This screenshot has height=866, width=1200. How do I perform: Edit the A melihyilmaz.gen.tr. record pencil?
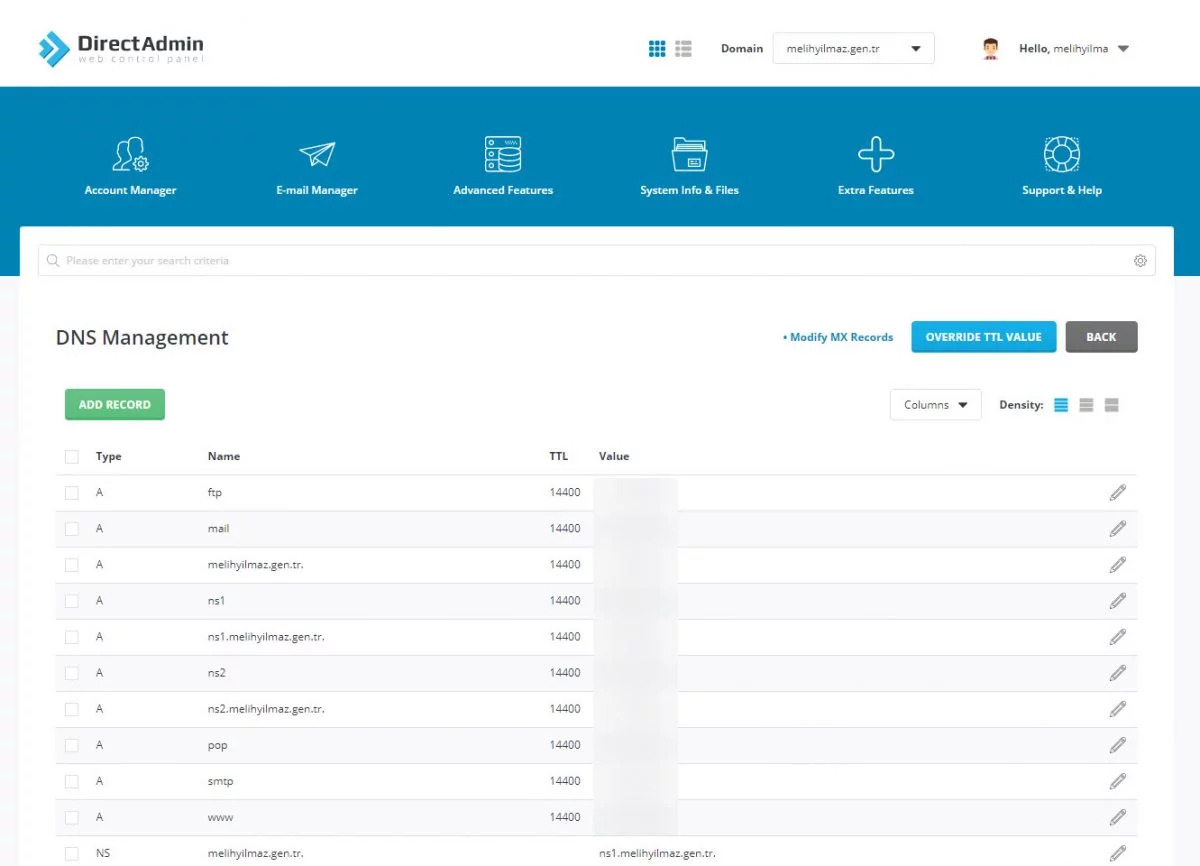(x=1118, y=564)
